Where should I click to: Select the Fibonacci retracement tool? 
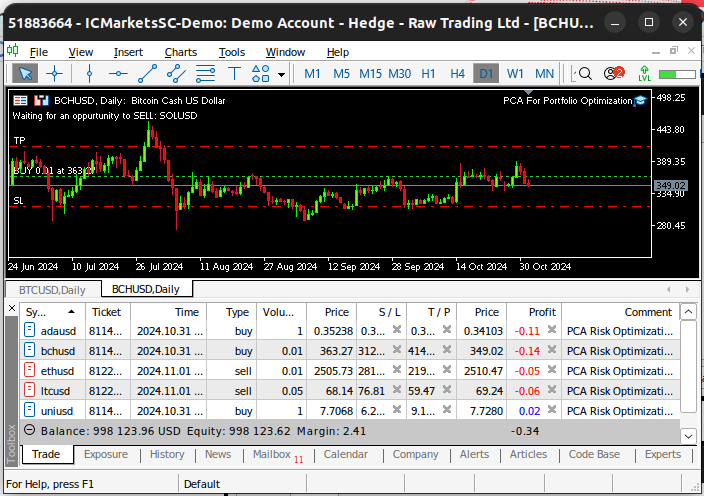[205, 74]
